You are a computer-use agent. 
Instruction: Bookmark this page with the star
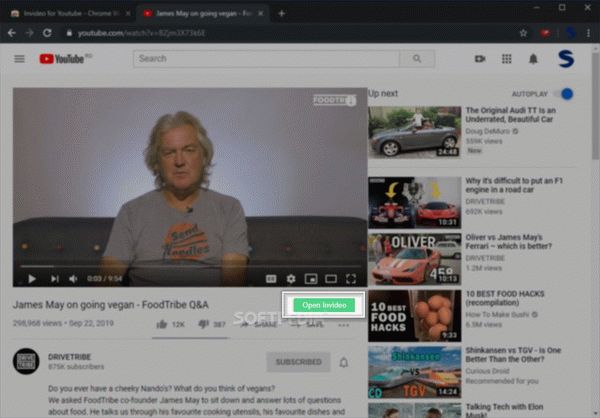[523, 33]
